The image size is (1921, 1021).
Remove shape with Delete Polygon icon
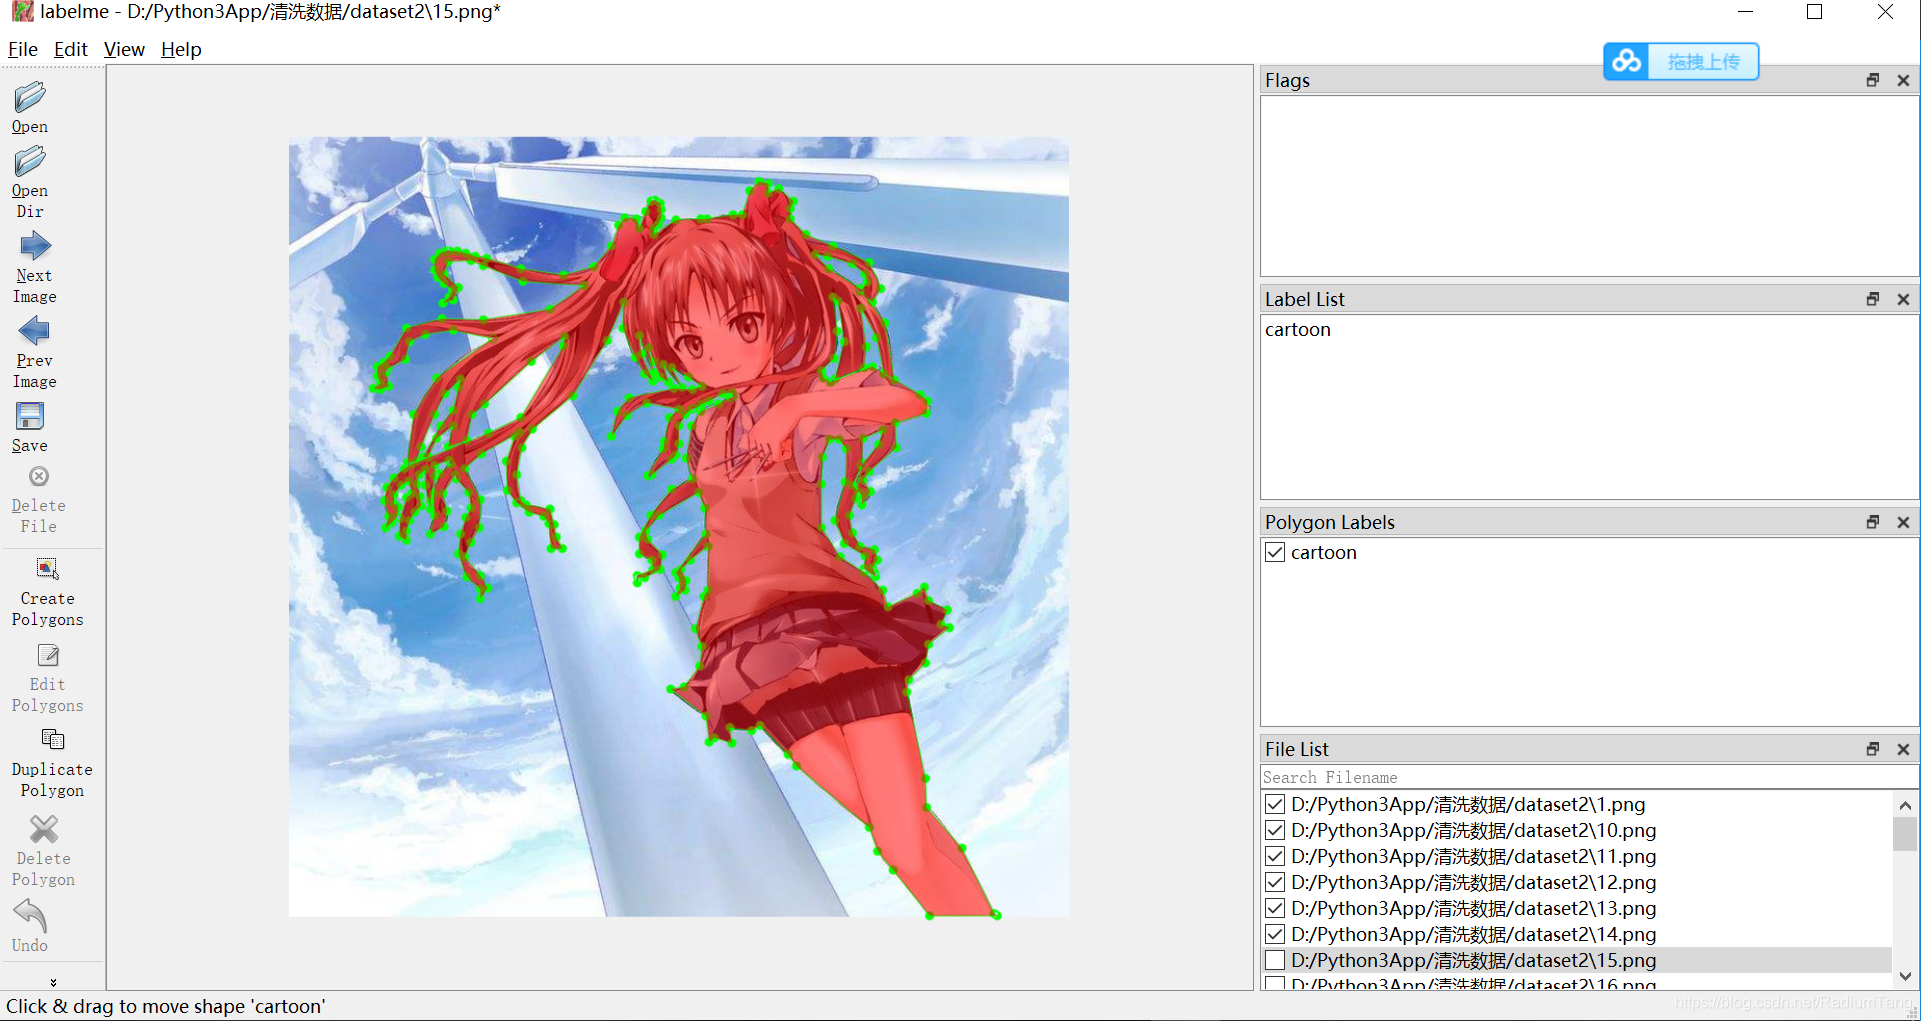(x=43, y=829)
